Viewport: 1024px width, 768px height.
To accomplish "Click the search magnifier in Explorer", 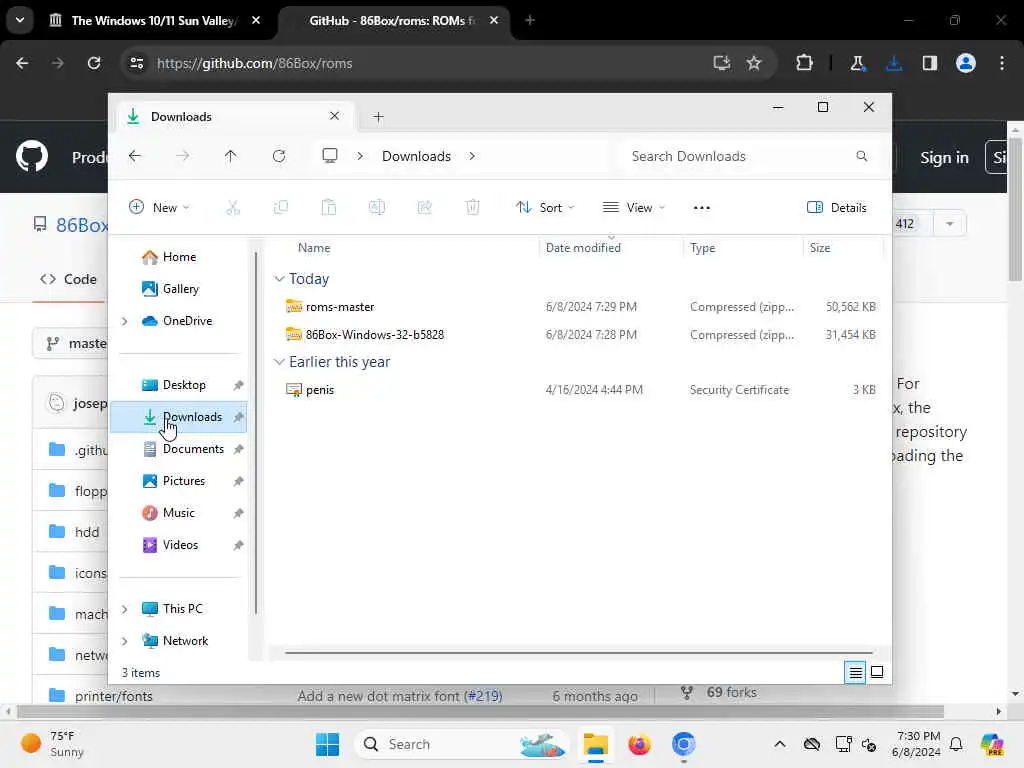I will pyautogui.click(x=861, y=156).
